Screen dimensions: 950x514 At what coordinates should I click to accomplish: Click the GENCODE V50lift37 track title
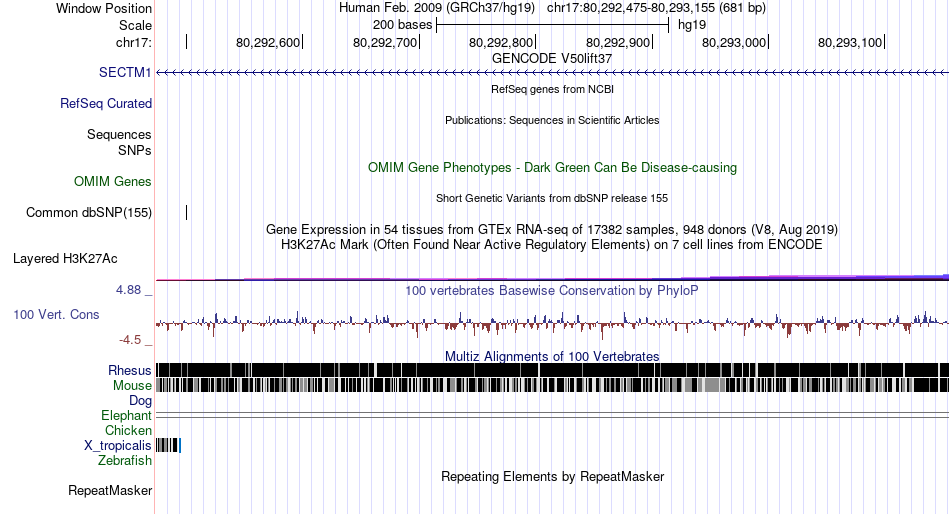point(552,59)
